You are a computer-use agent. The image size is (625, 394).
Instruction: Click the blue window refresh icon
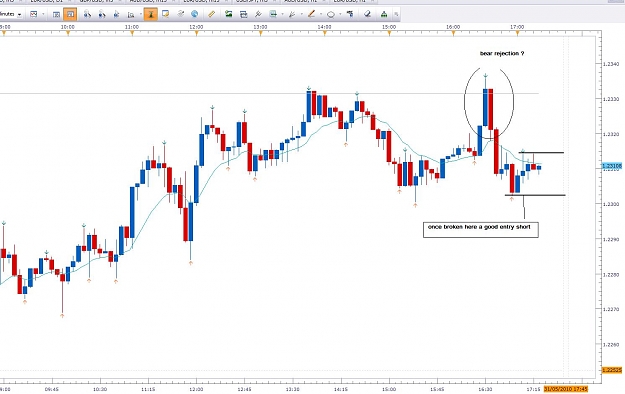pos(243,14)
